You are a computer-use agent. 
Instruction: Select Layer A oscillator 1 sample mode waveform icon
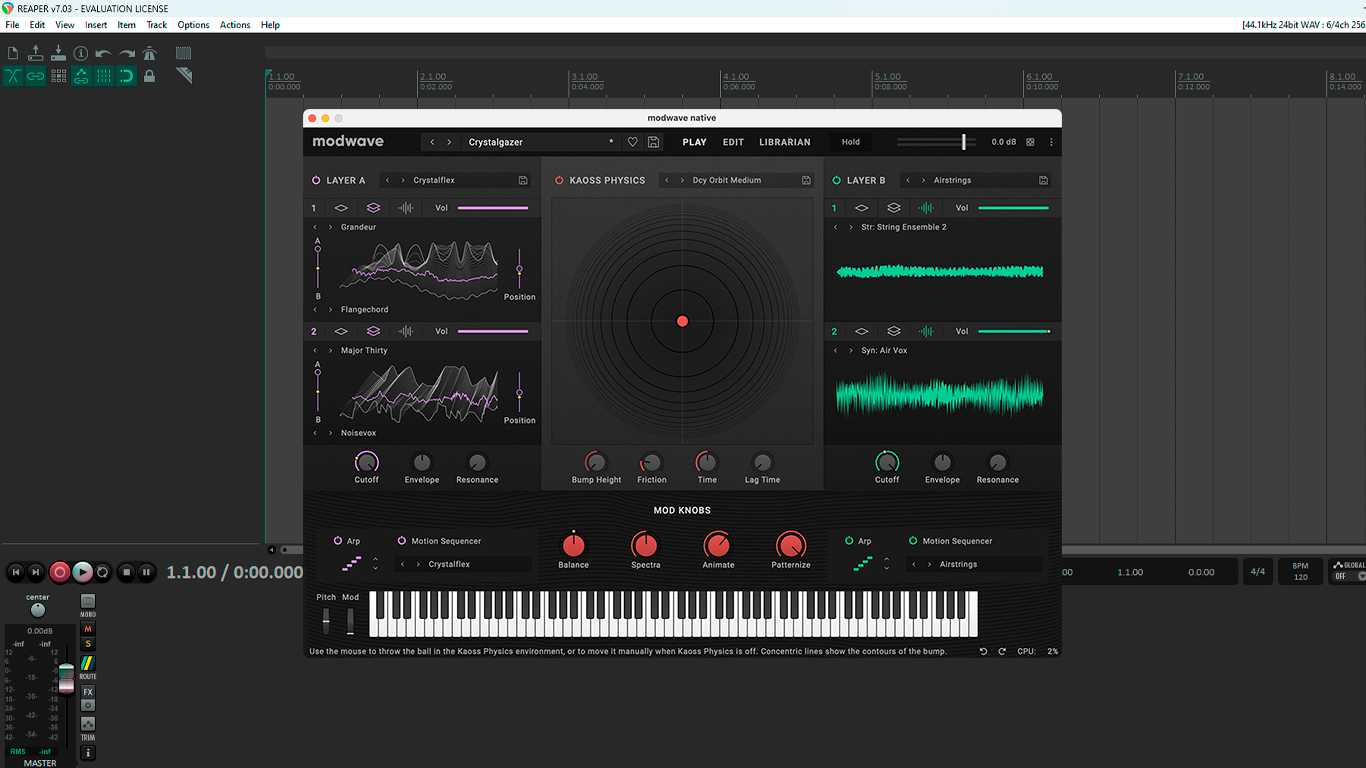pos(406,208)
